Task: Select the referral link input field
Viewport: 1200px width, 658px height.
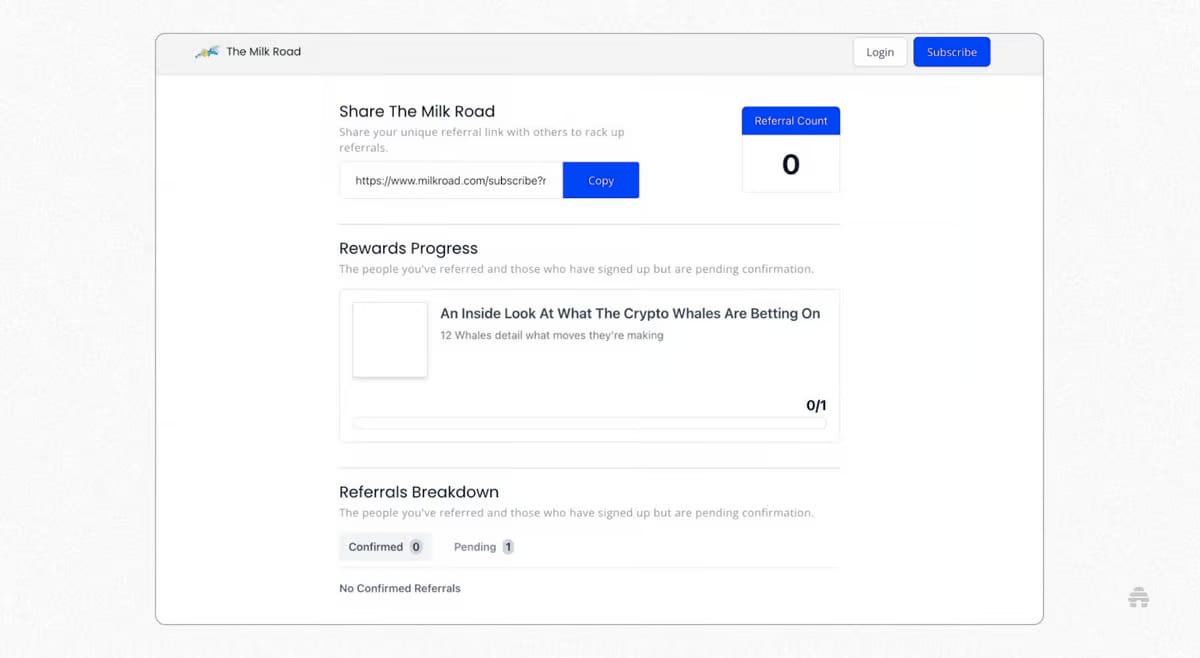Action: 450,180
